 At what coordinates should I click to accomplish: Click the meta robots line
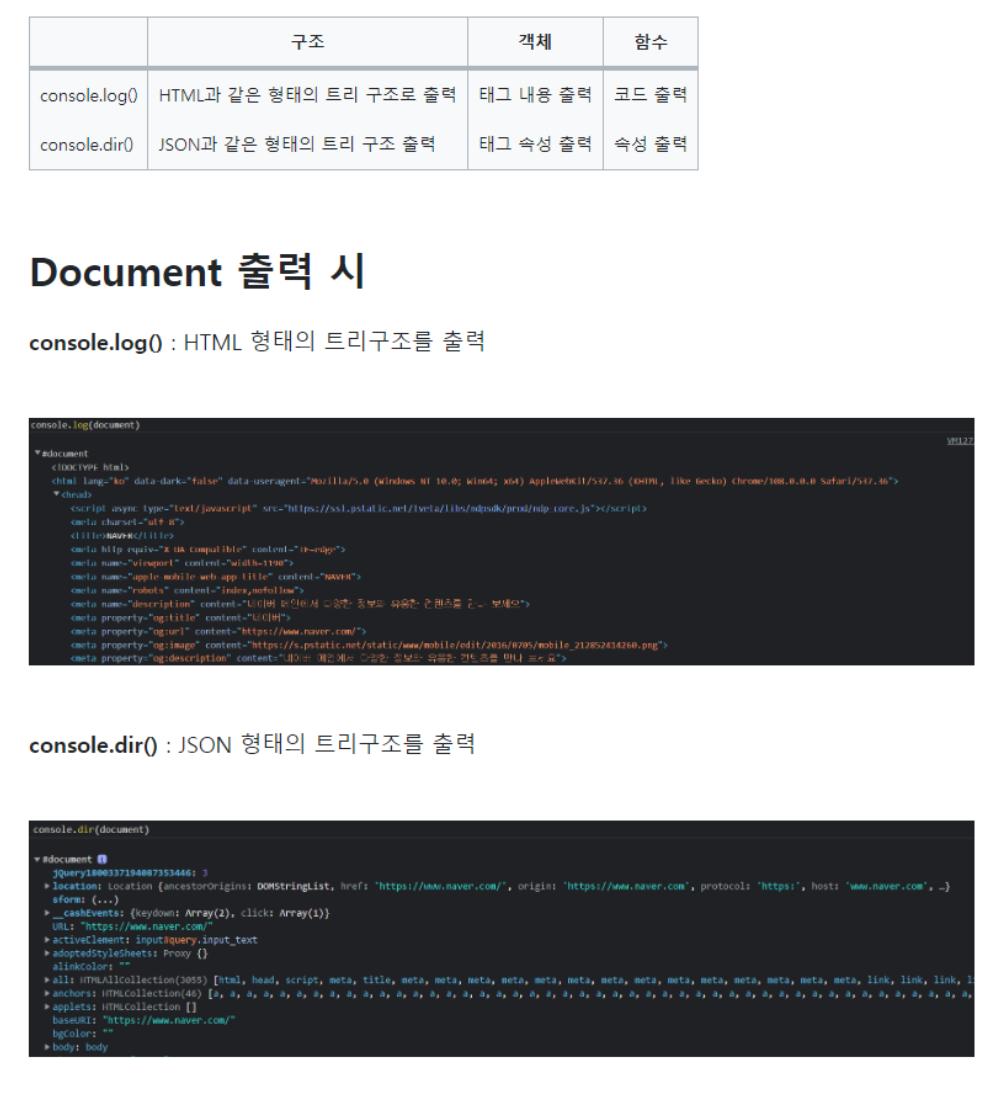(187, 590)
